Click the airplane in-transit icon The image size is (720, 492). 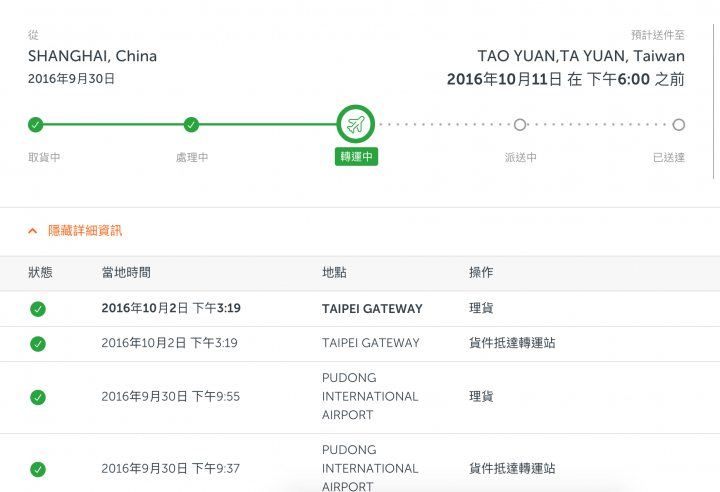click(356, 124)
